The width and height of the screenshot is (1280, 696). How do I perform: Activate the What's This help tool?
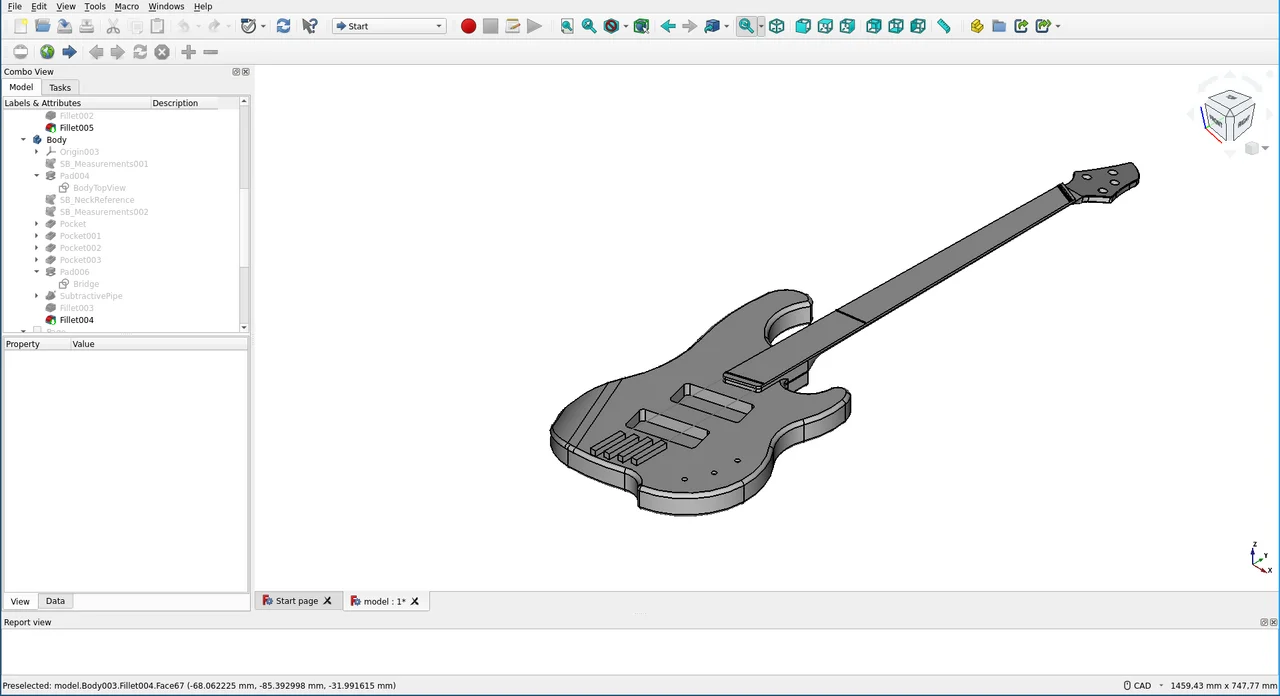point(309,26)
